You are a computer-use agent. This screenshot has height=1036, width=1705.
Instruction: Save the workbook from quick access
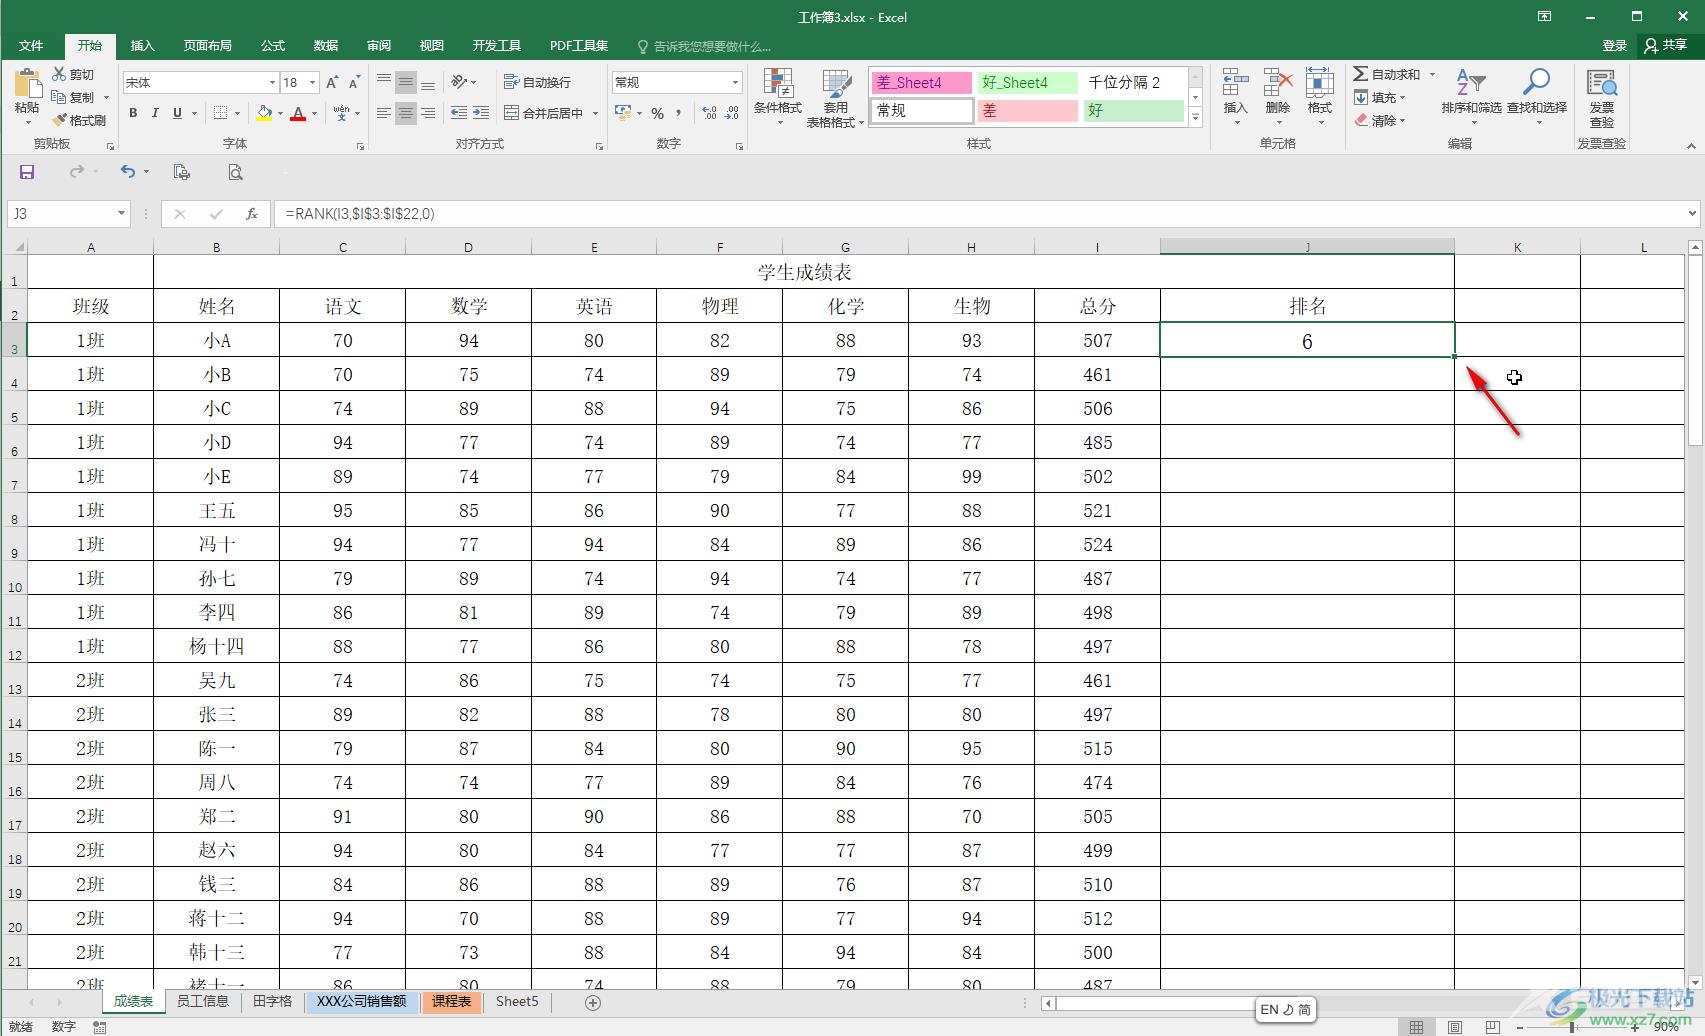tap(27, 172)
